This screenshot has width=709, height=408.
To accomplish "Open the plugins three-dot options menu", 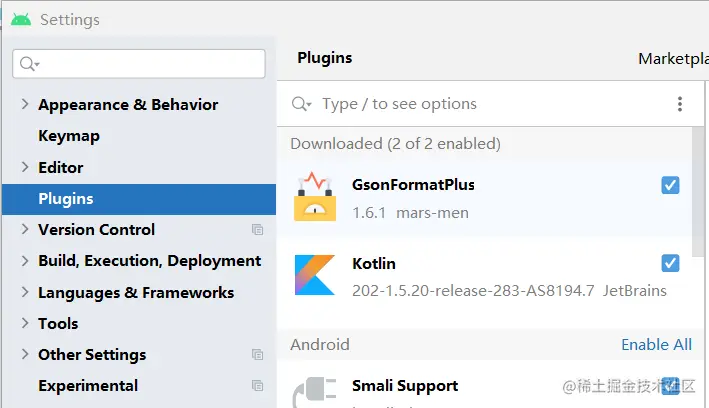I will pos(680,104).
